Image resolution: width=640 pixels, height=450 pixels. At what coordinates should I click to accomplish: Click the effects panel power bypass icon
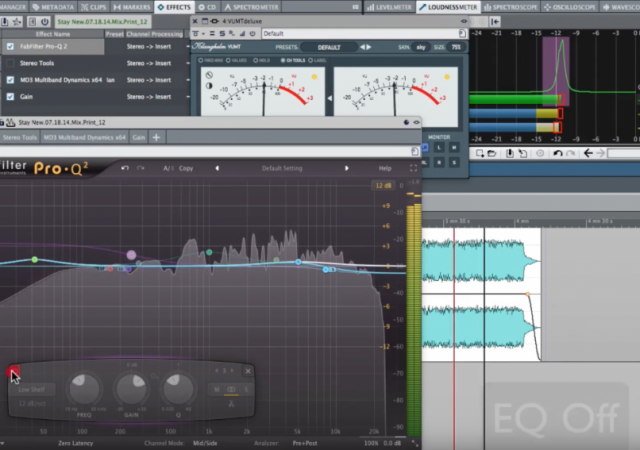(44, 22)
